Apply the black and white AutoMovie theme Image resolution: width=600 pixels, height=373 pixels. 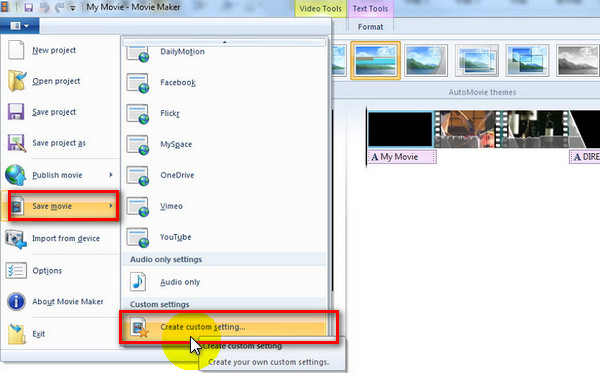coord(577,61)
